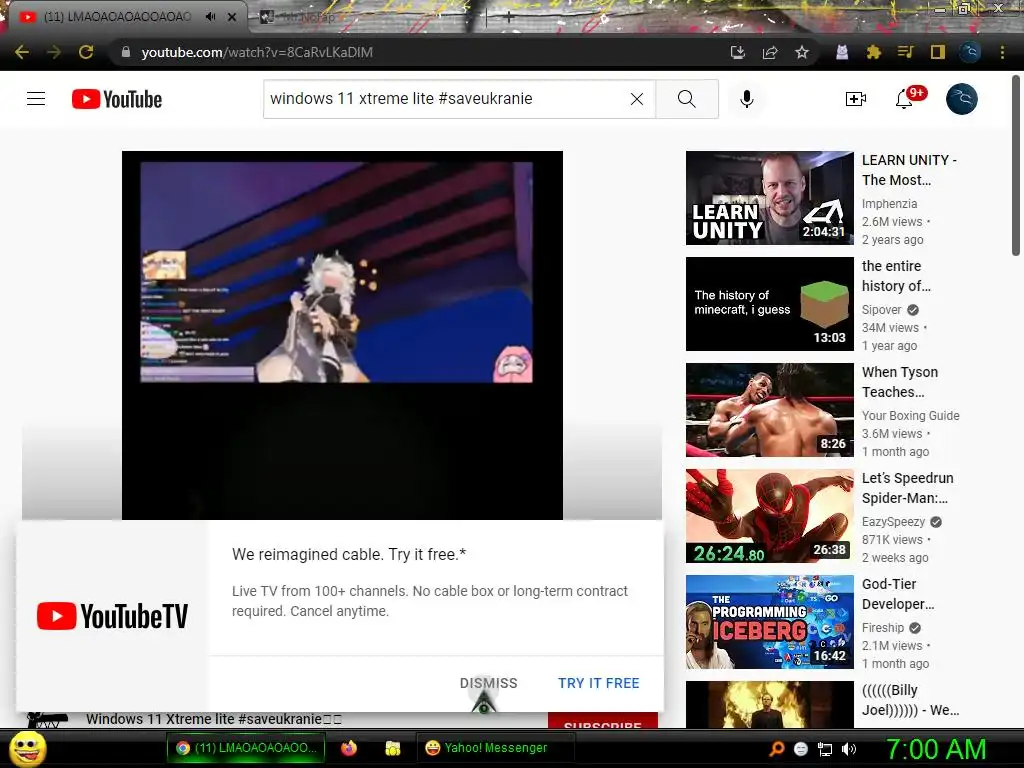Image resolution: width=1024 pixels, height=768 pixels.
Task: Open the EazySpeezy channel name
Action: (893, 522)
